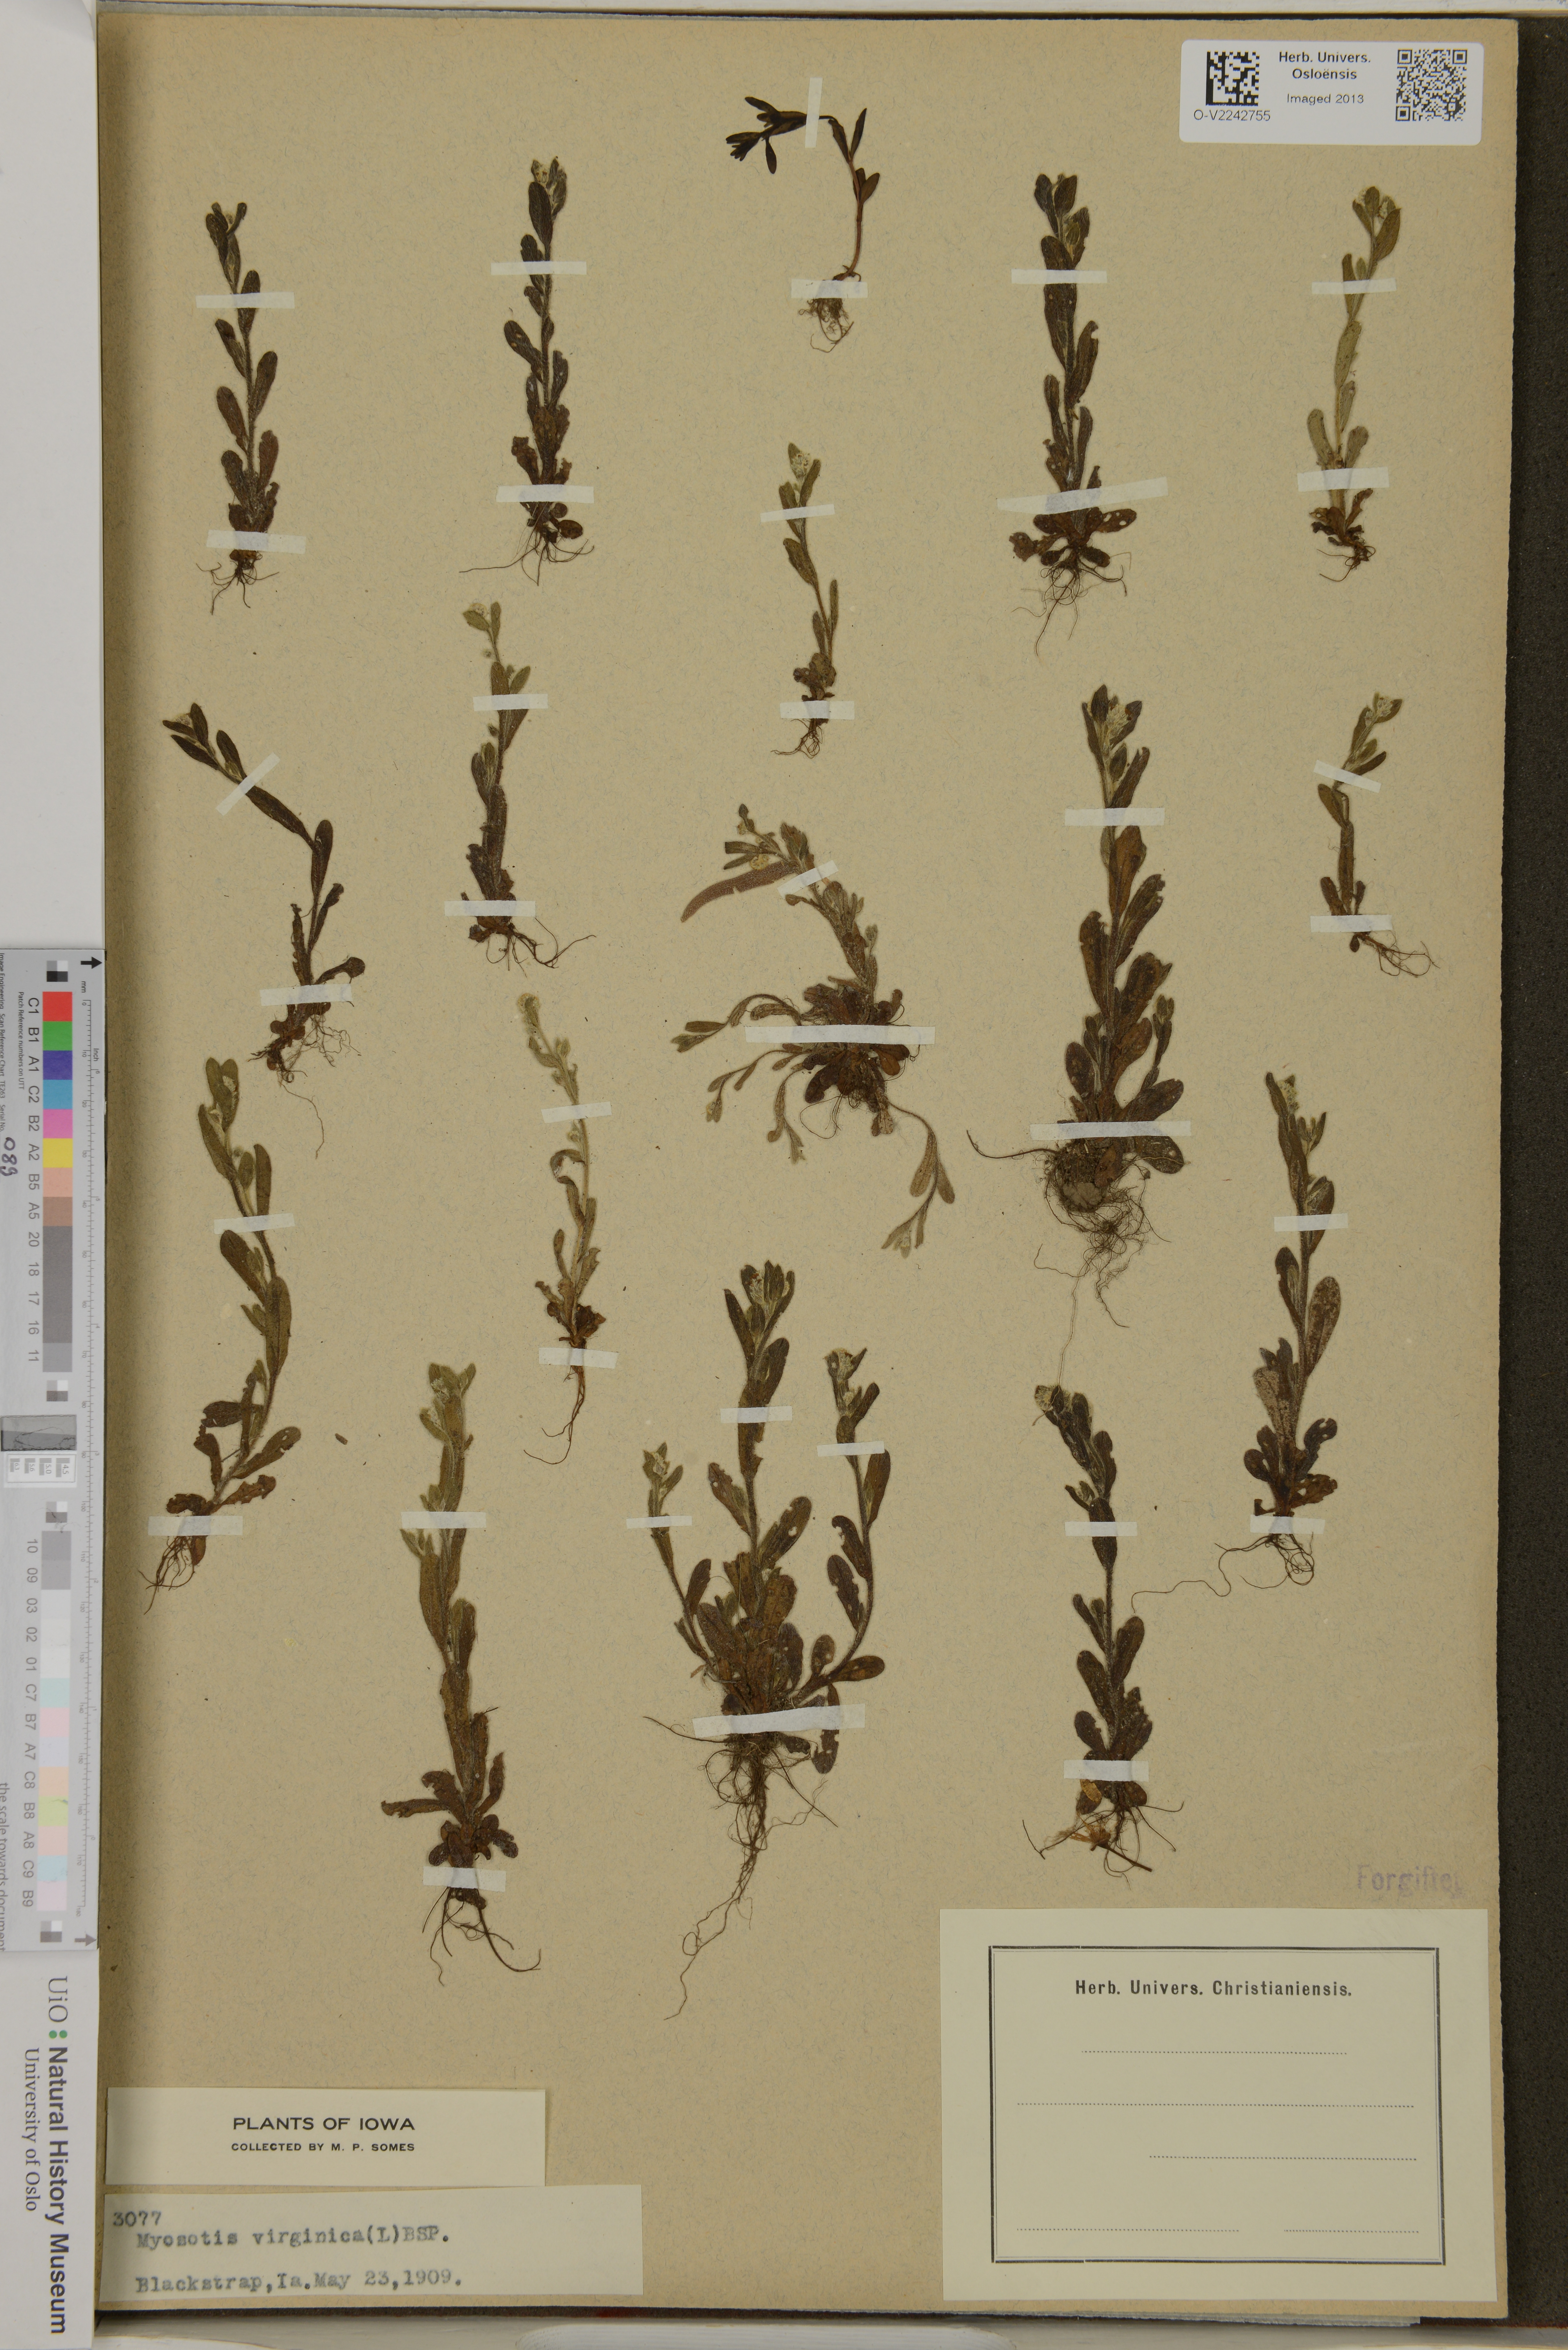Click the gray texture sample patch on scale bar
This screenshot has width=1568, height=2350.
click(x=38, y=1433)
